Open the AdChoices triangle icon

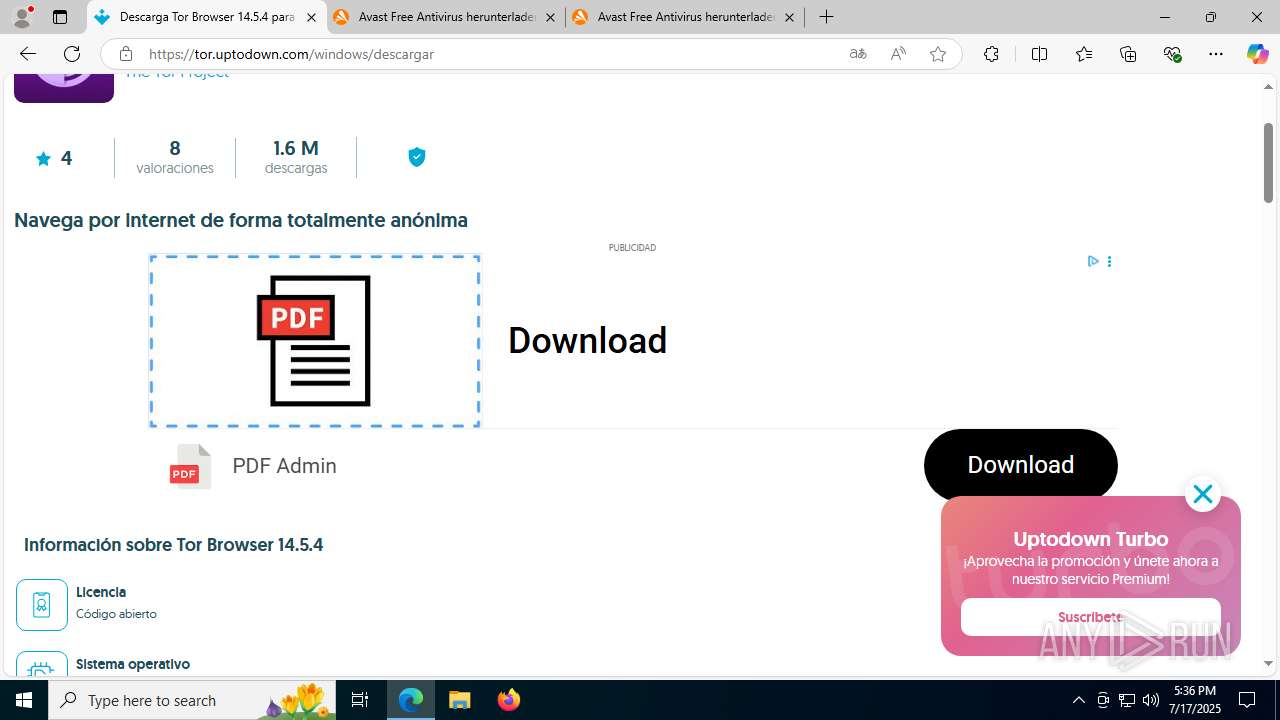click(1093, 261)
